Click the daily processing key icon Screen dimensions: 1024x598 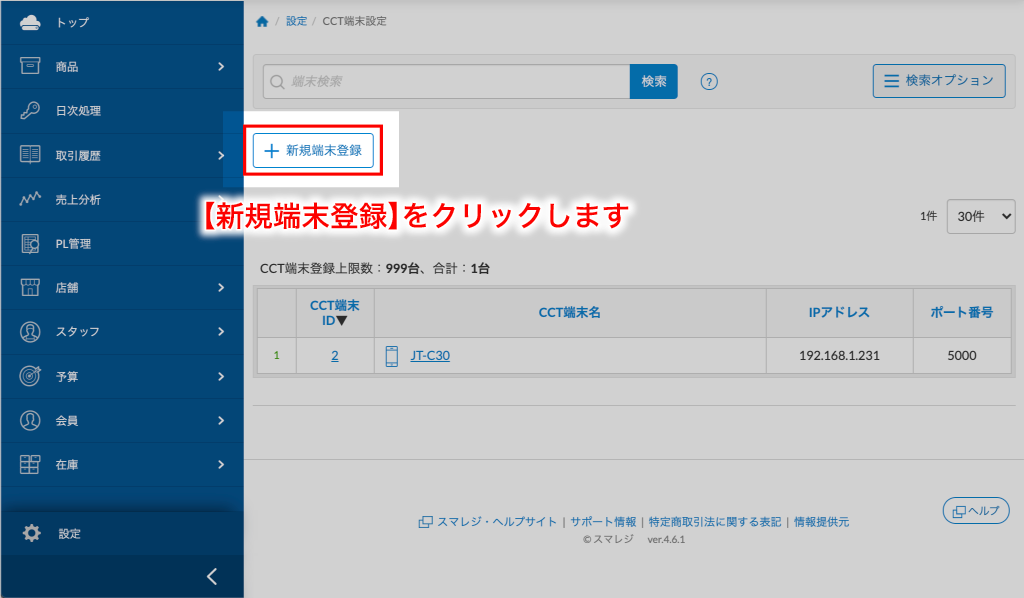(30, 111)
